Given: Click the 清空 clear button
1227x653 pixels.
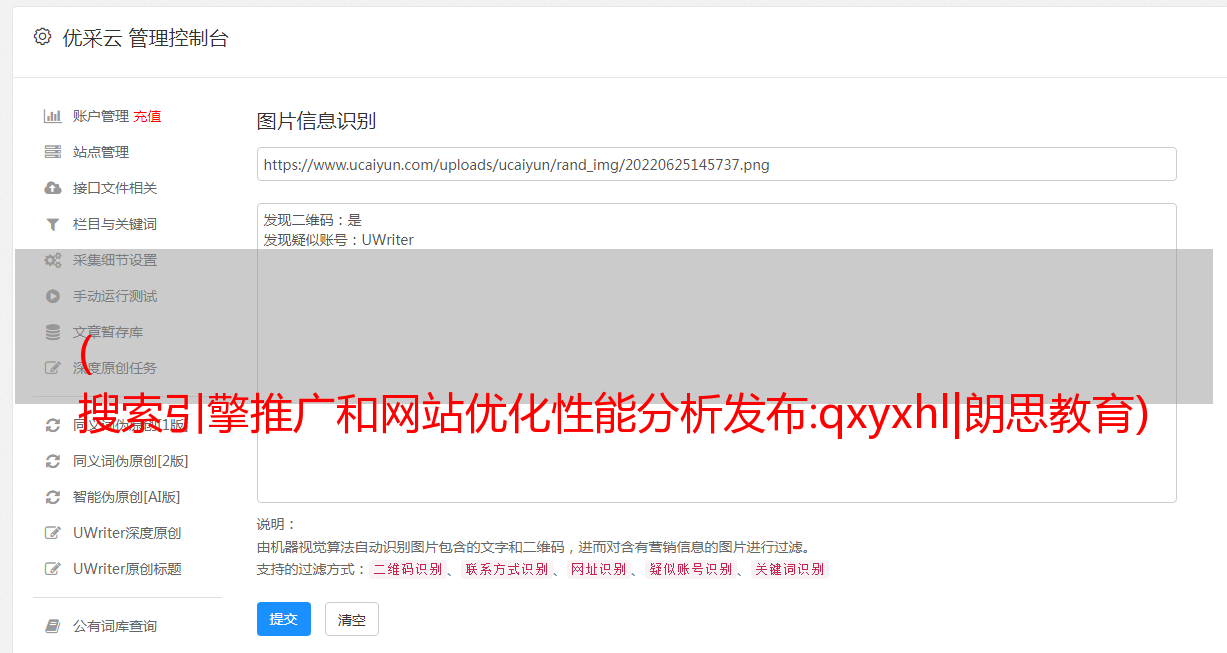Looking at the screenshot, I should 352,619.
